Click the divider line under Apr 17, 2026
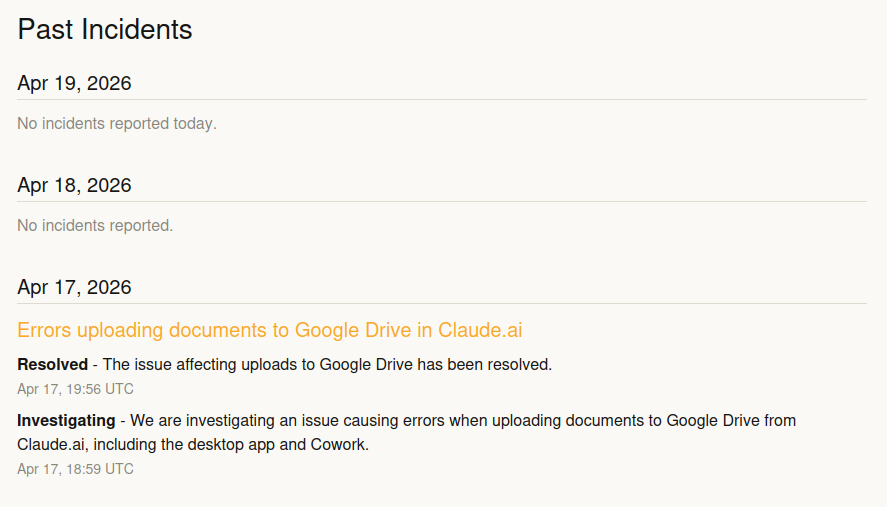The height and width of the screenshot is (507, 887). click(442, 304)
